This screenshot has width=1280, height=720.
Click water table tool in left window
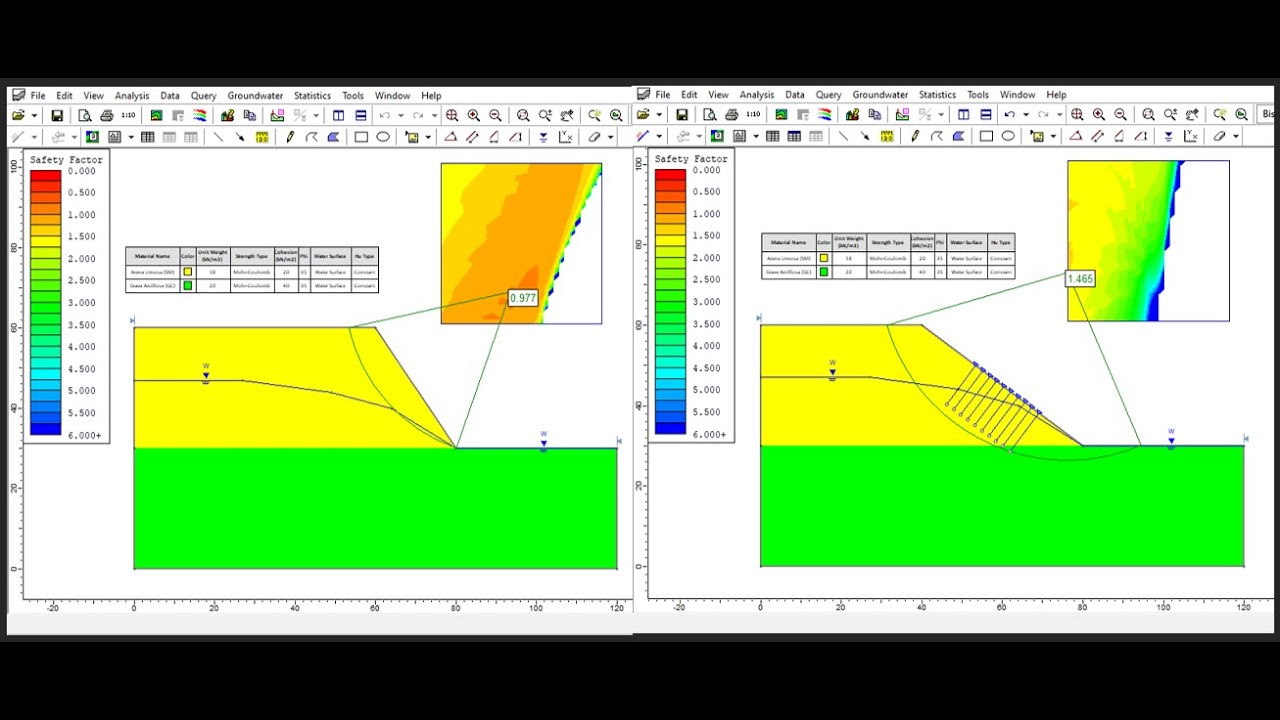(543, 137)
